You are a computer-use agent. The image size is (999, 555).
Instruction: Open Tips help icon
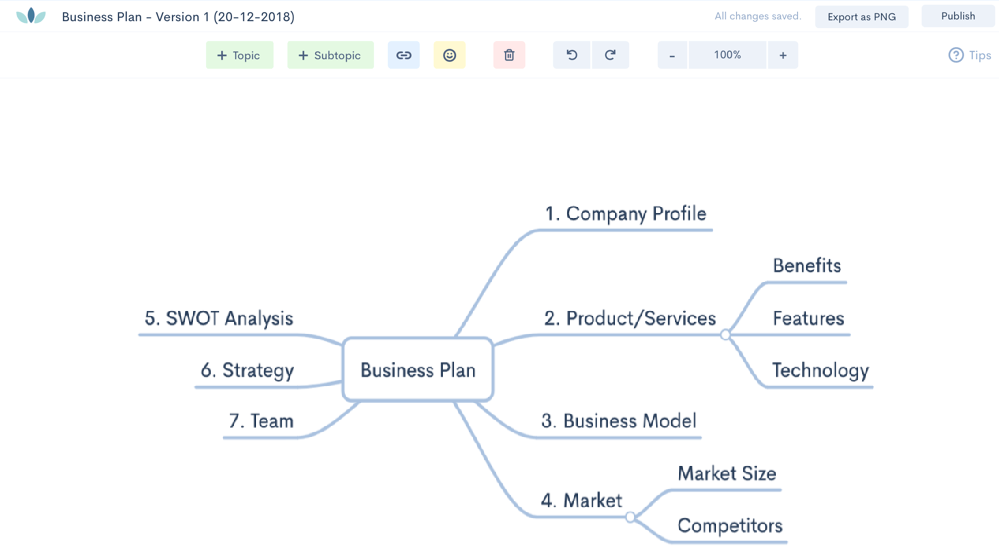(x=956, y=56)
